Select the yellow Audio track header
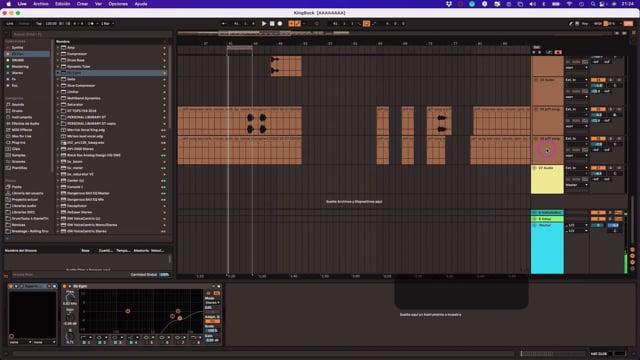Image resolution: width=640 pixels, height=360 pixels. pyautogui.click(x=547, y=179)
